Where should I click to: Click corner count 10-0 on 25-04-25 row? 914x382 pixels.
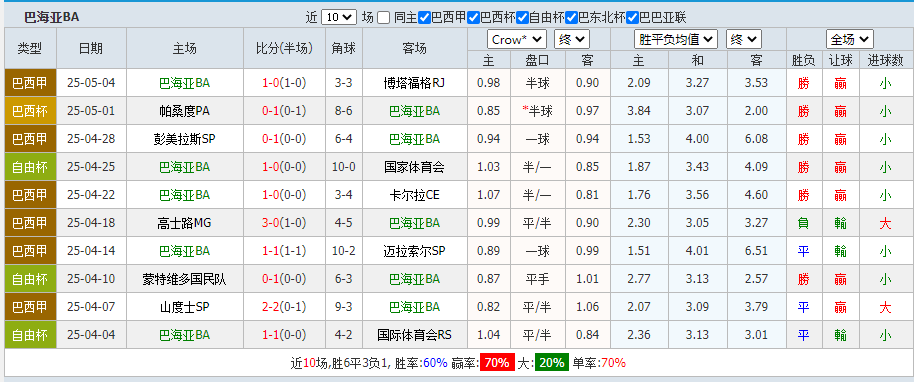pos(343,167)
